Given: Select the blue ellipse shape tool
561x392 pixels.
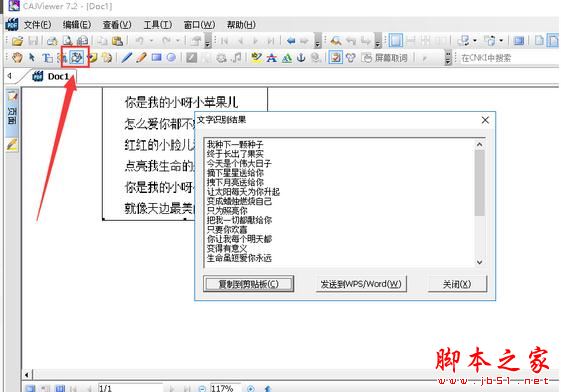Looking at the screenshot, I should coord(171,57).
